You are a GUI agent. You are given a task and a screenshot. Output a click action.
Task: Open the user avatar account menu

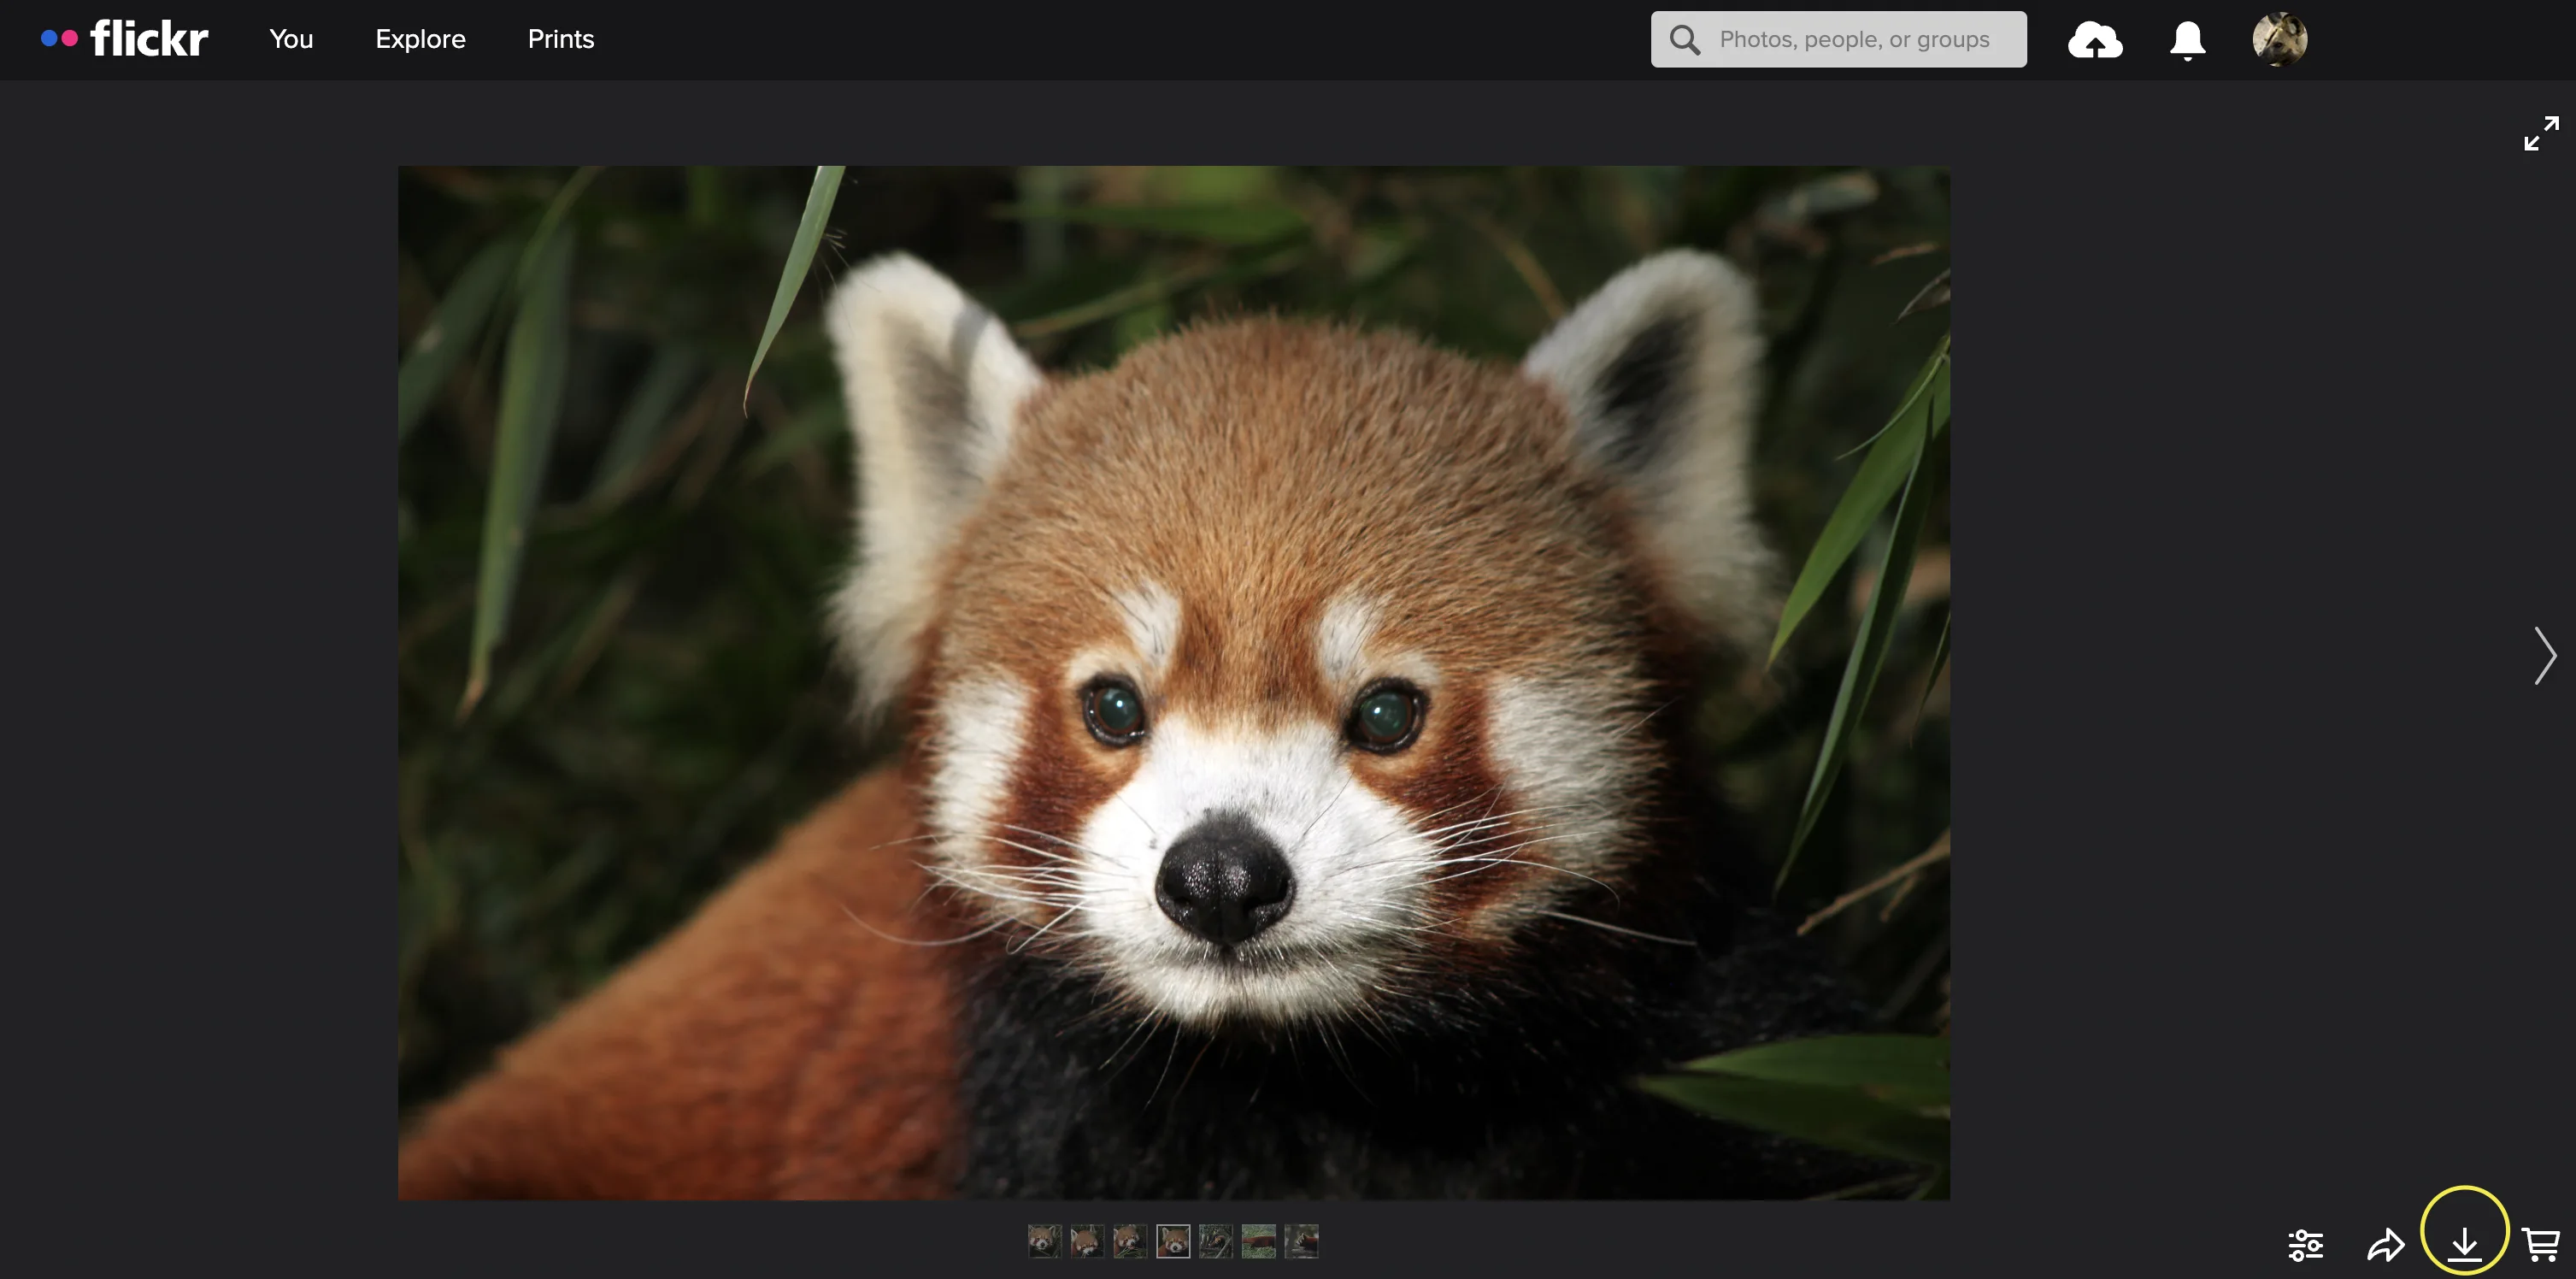point(2279,40)
